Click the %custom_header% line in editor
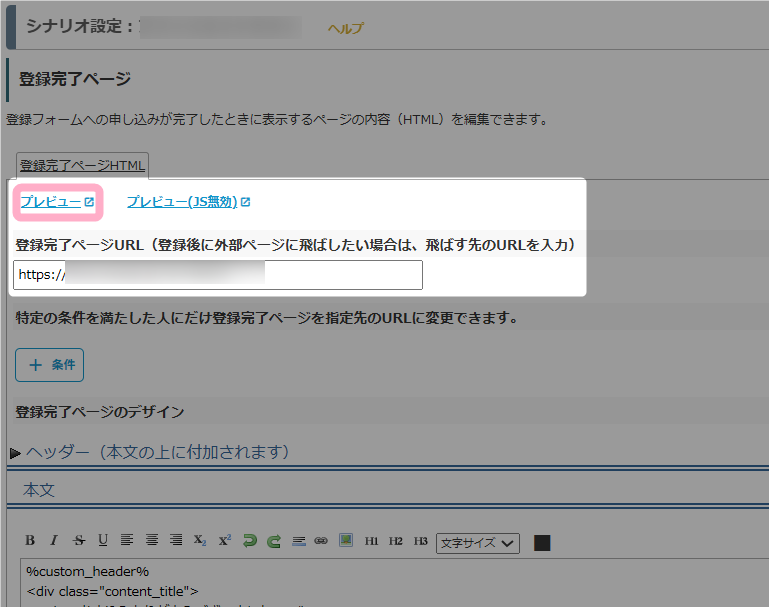Screen dimensions: 769x607 tap(87, 572)
